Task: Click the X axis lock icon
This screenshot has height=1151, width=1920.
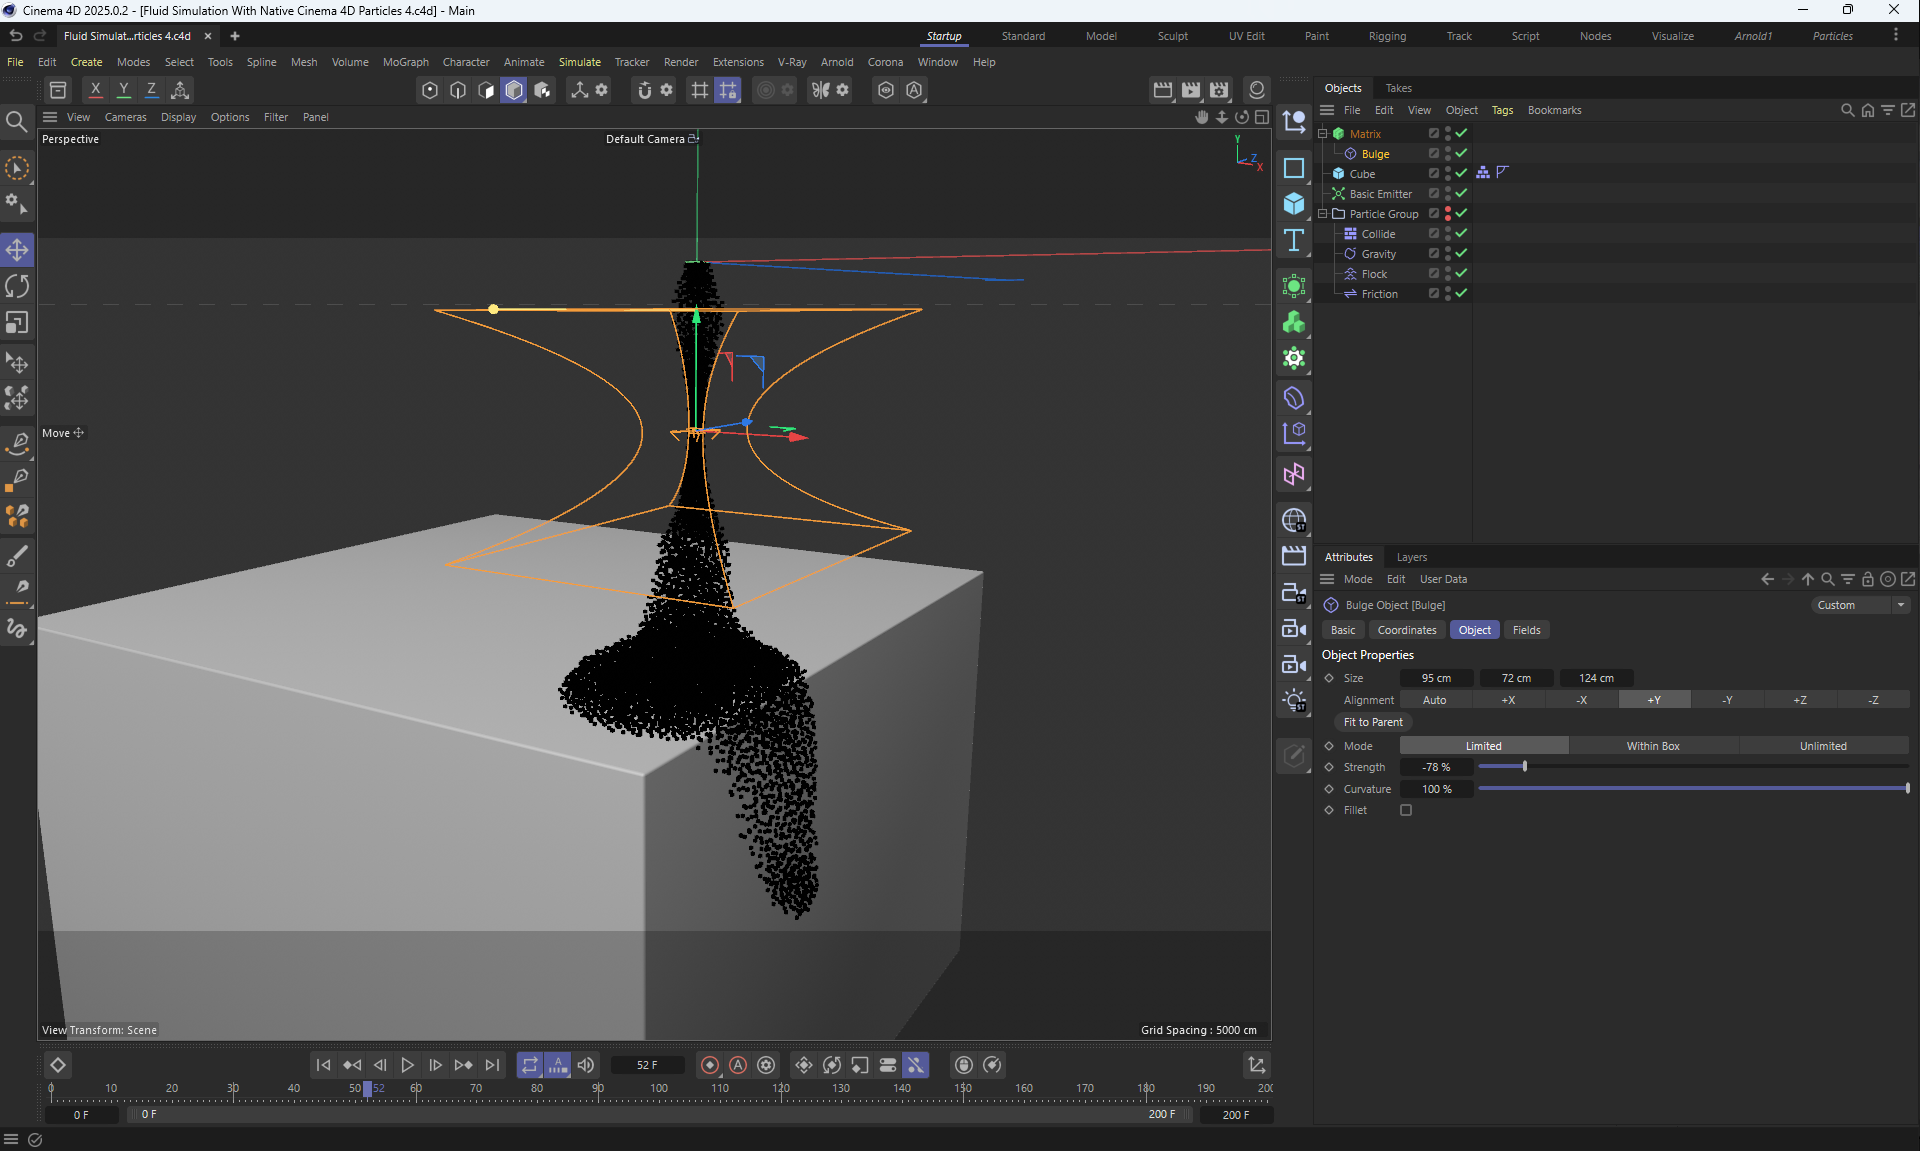Action: 96,90
